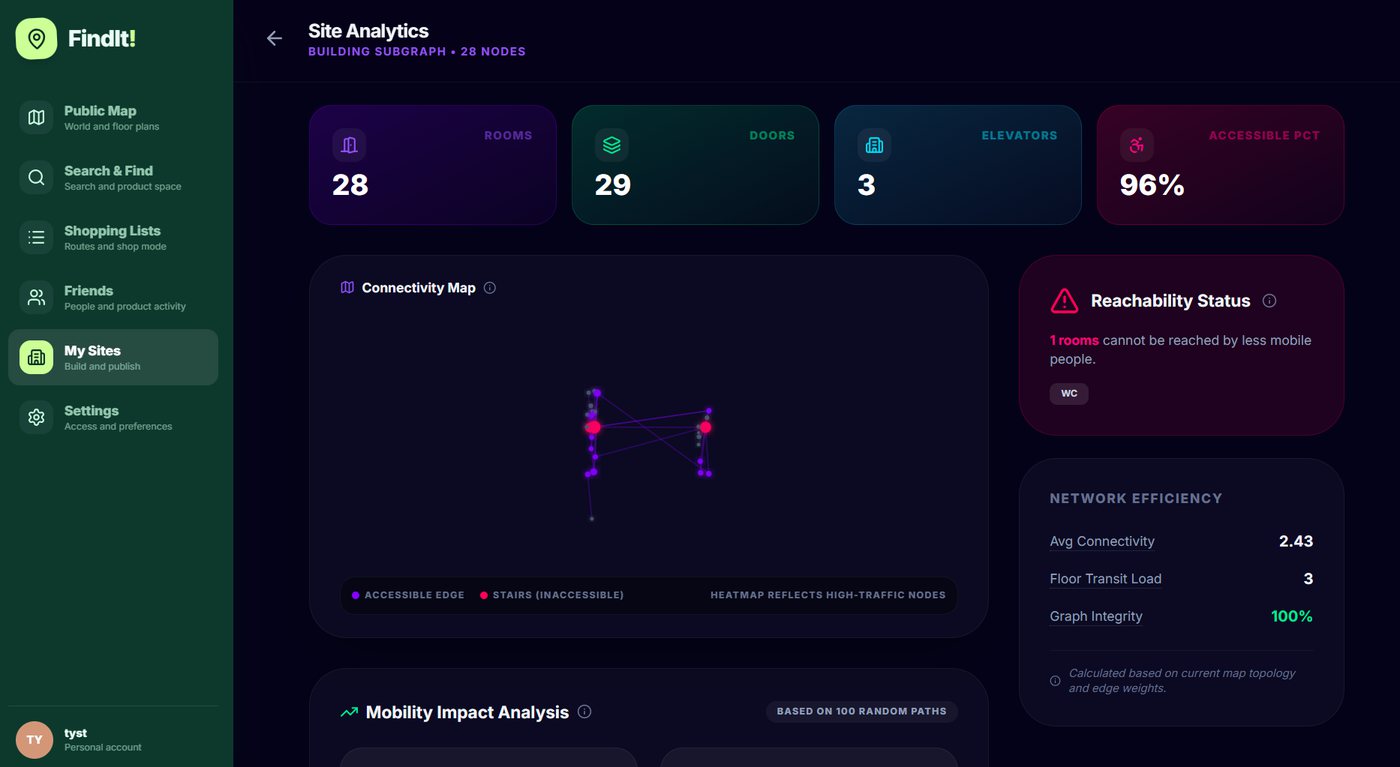Click the 2.43 connectivity value

tap(1296, 541)
